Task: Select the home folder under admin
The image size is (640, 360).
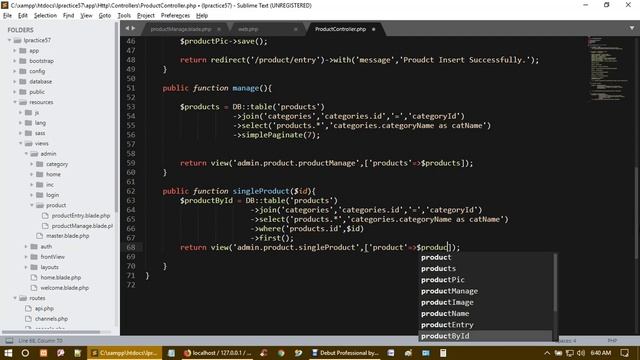Action: click(53, 174)
